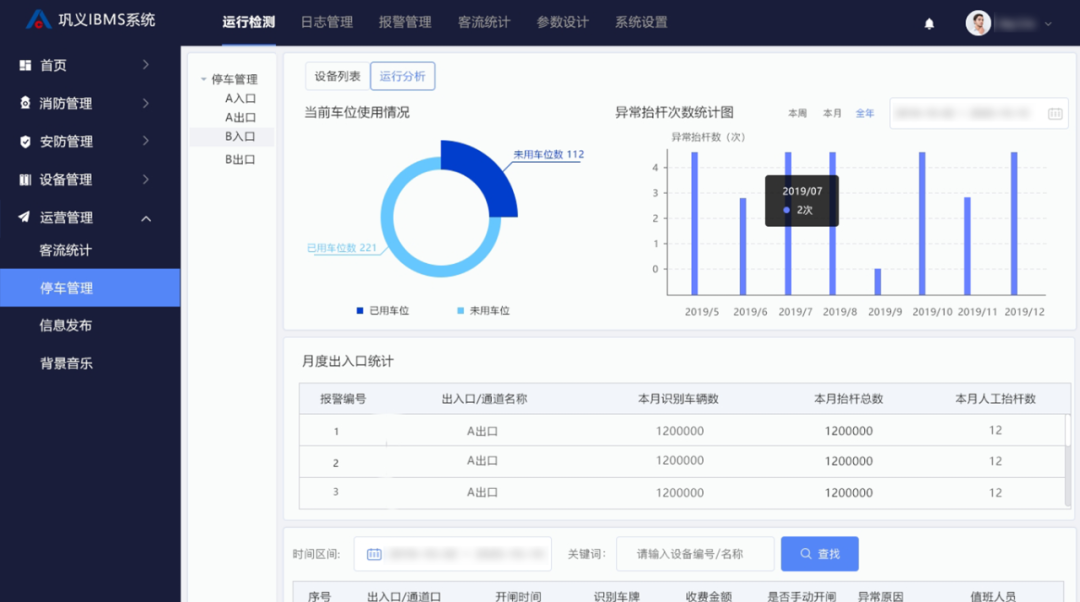Click the 本月人工抬杆数 column header
Viewport: 1080px width, 602px height.
click(995, 399)
